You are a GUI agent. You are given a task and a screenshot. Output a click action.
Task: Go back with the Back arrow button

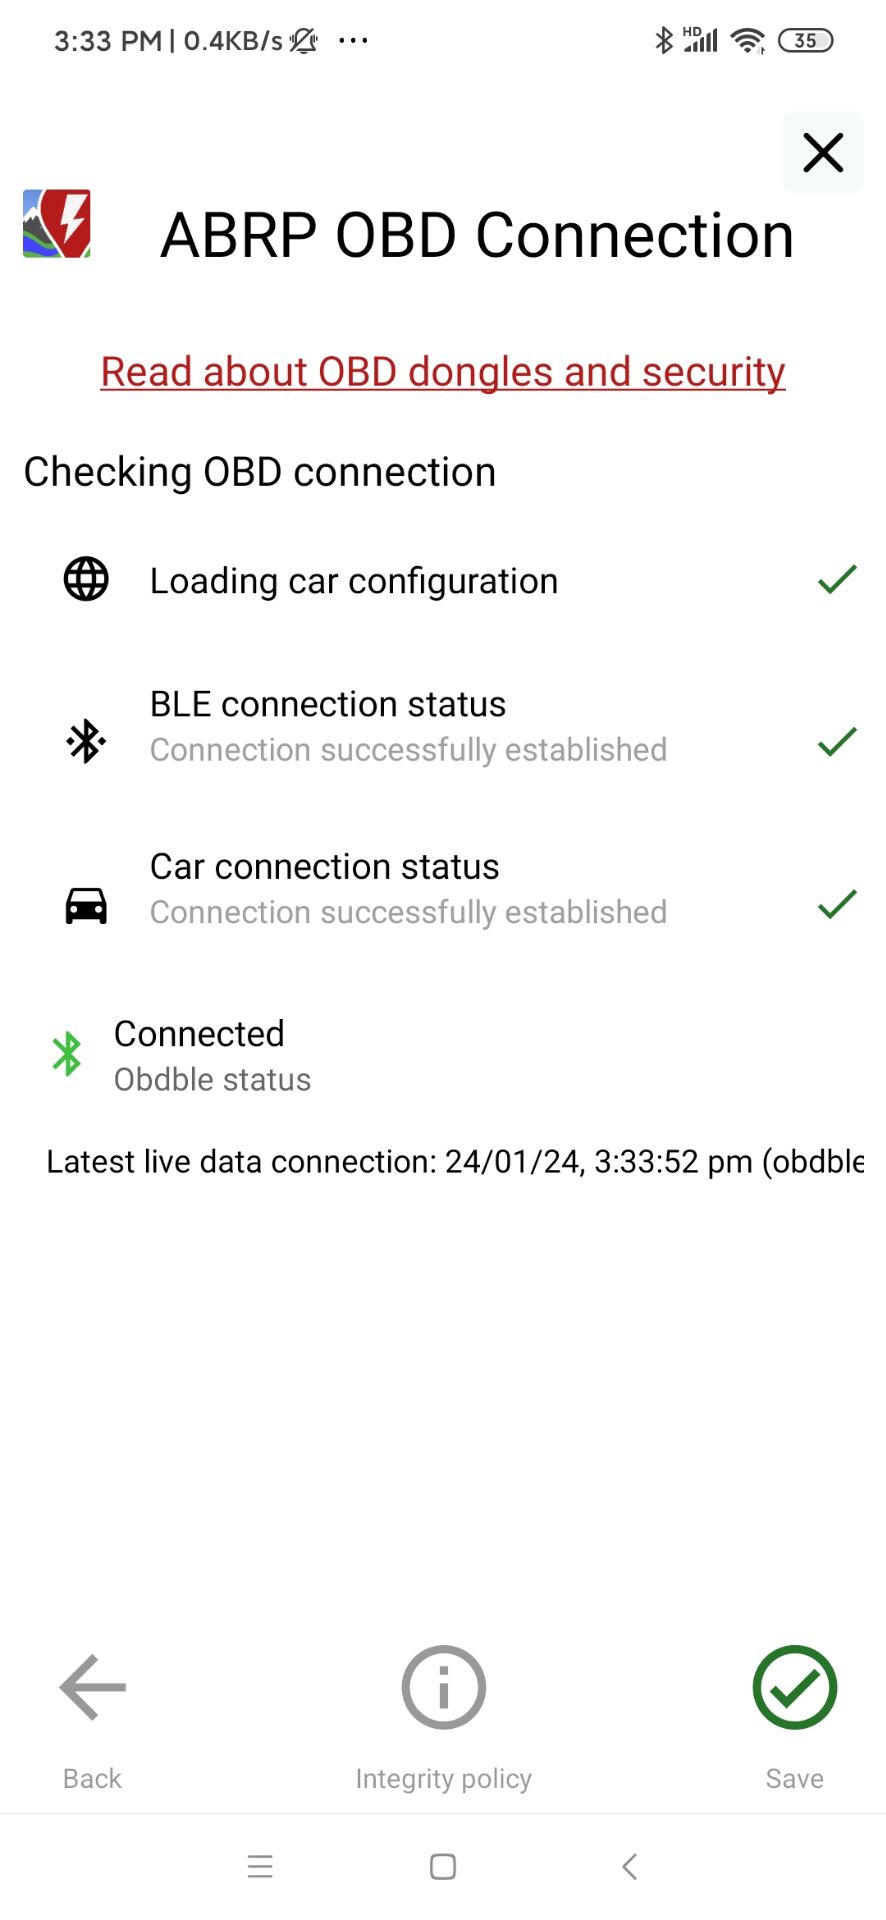pos(92,1718)
